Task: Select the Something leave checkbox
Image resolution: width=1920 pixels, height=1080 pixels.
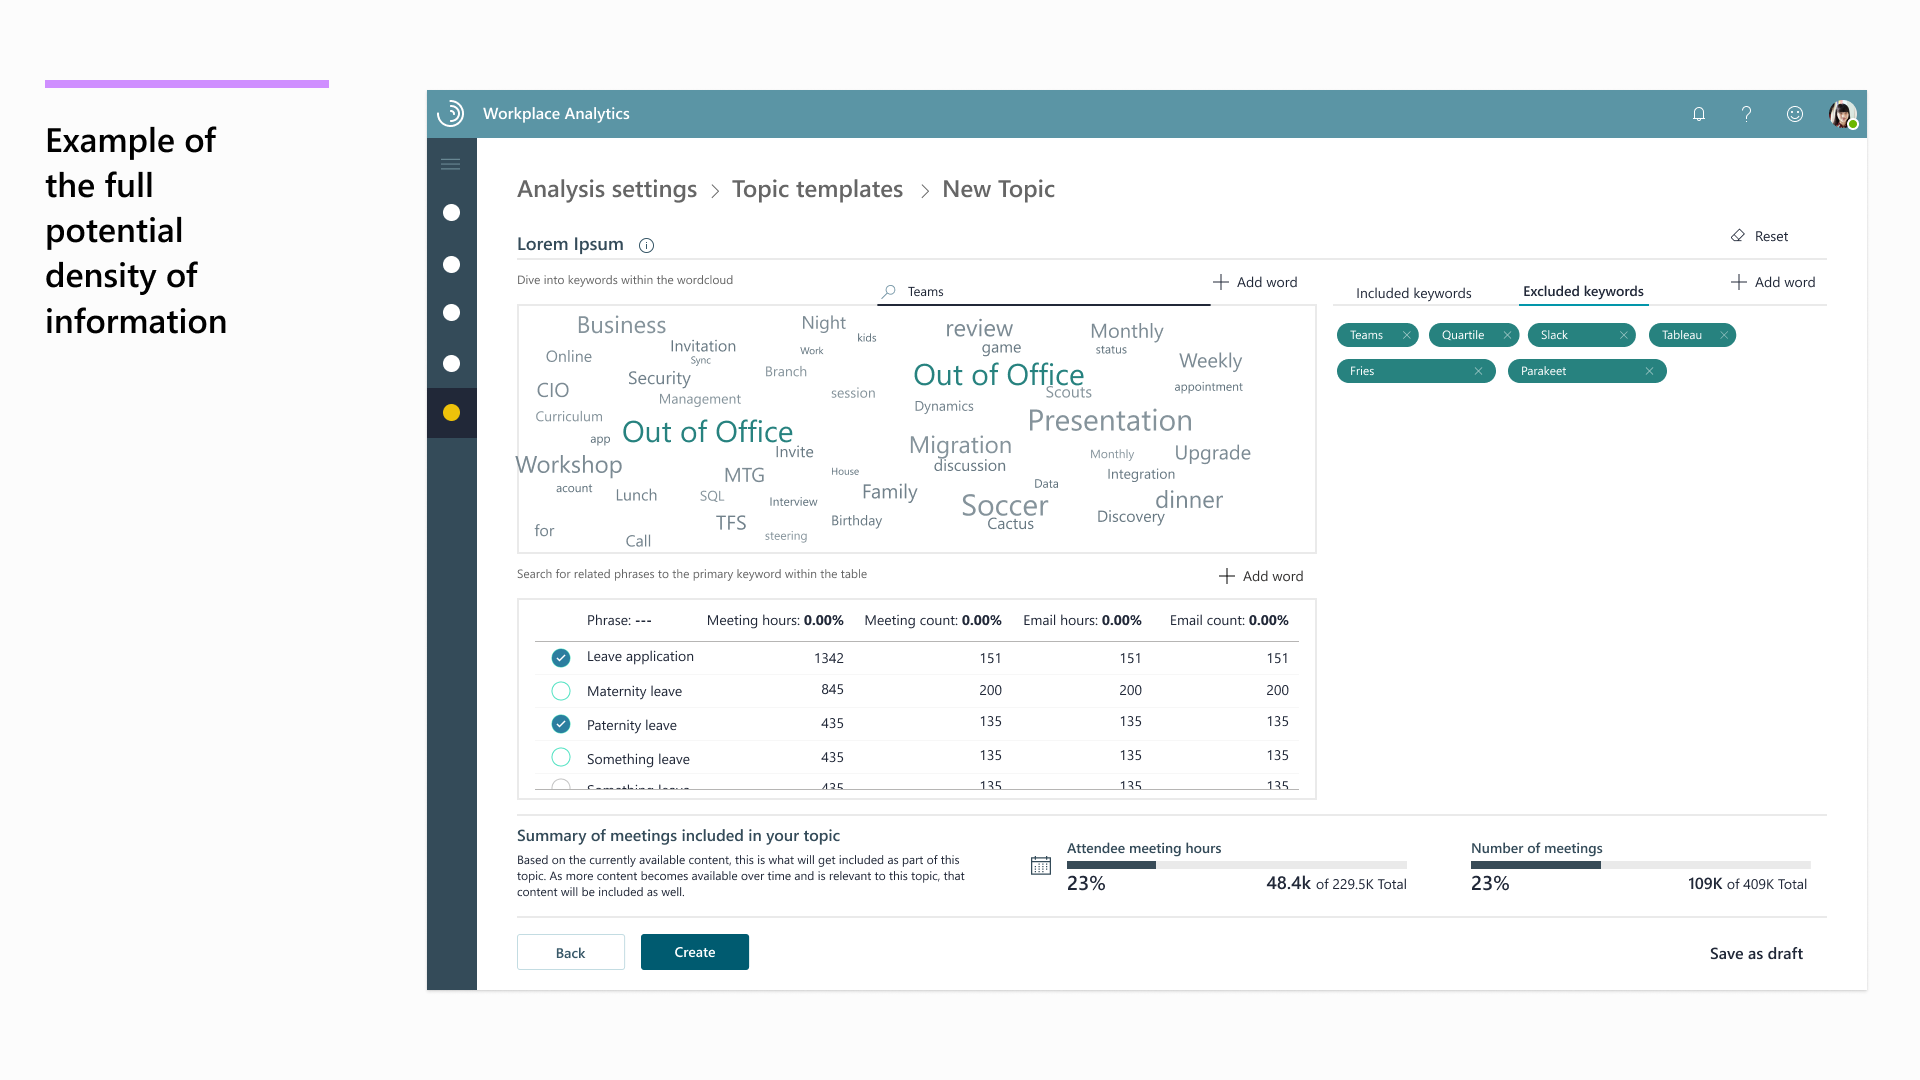Action: pyautogui.click(x=560, y=757)
